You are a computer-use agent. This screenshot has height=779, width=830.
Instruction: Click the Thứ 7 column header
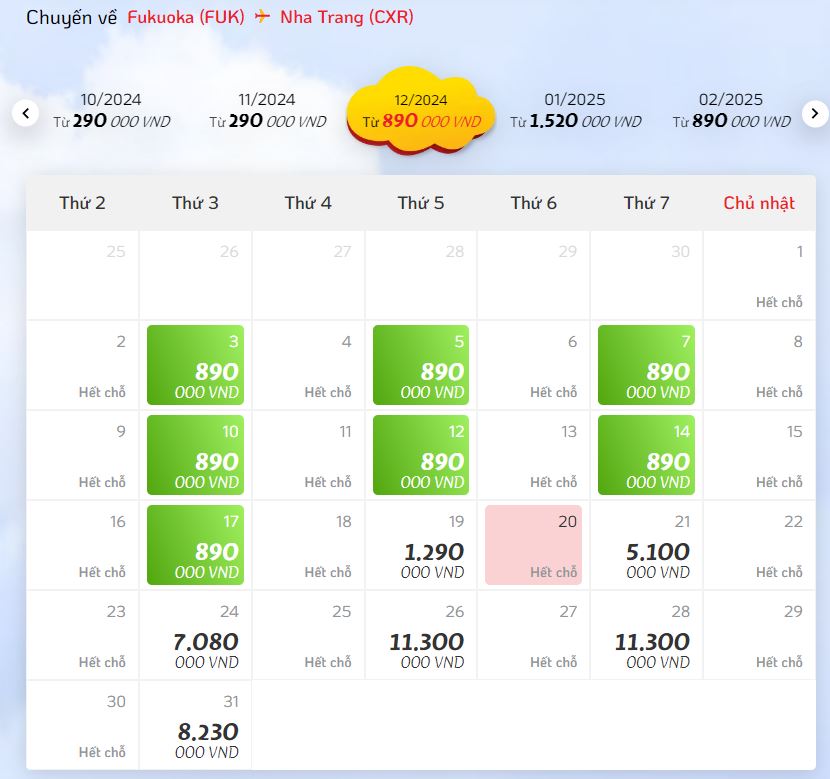coord(646,203)
